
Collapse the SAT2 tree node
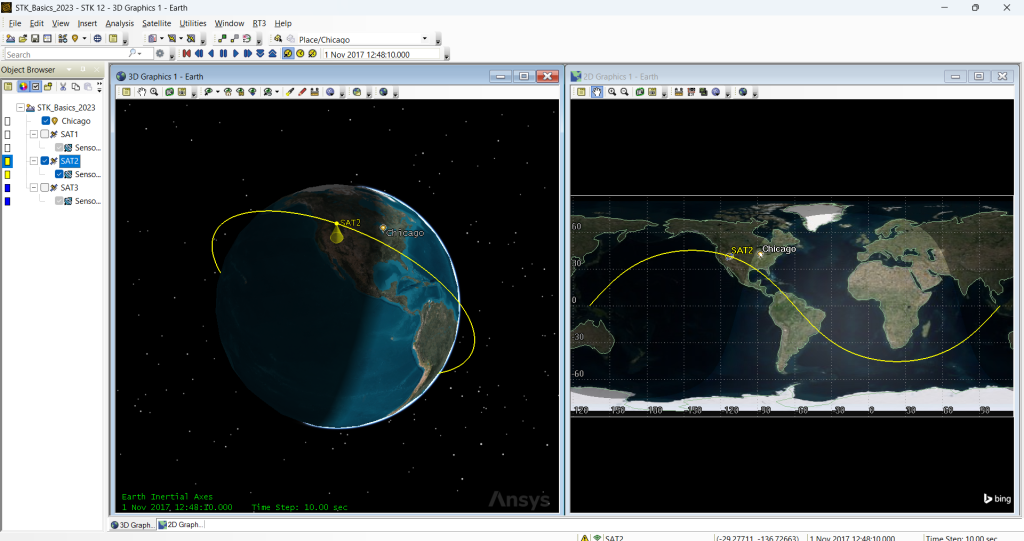(34, 161)
